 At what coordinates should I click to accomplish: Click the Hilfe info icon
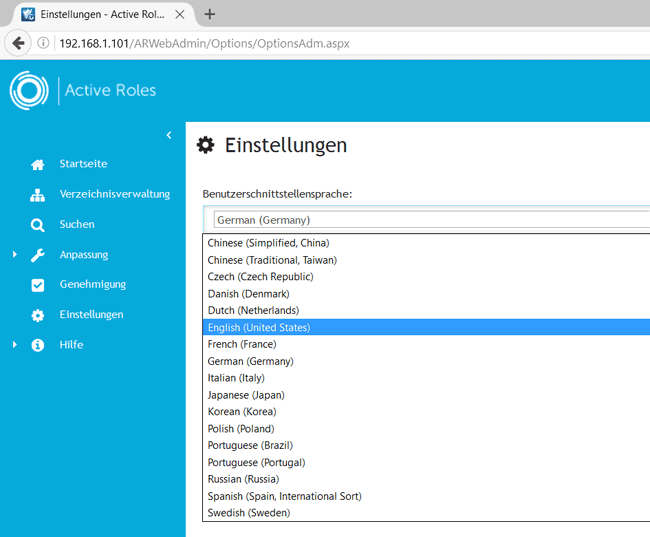pyautogui.click(x=38, y=345)
